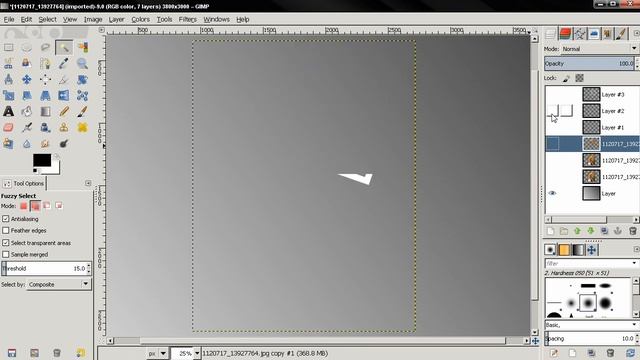Viewport: 640px width, 360px height.
Task: Select the Bucket Fill tool
Action: (x=27, y=111)
